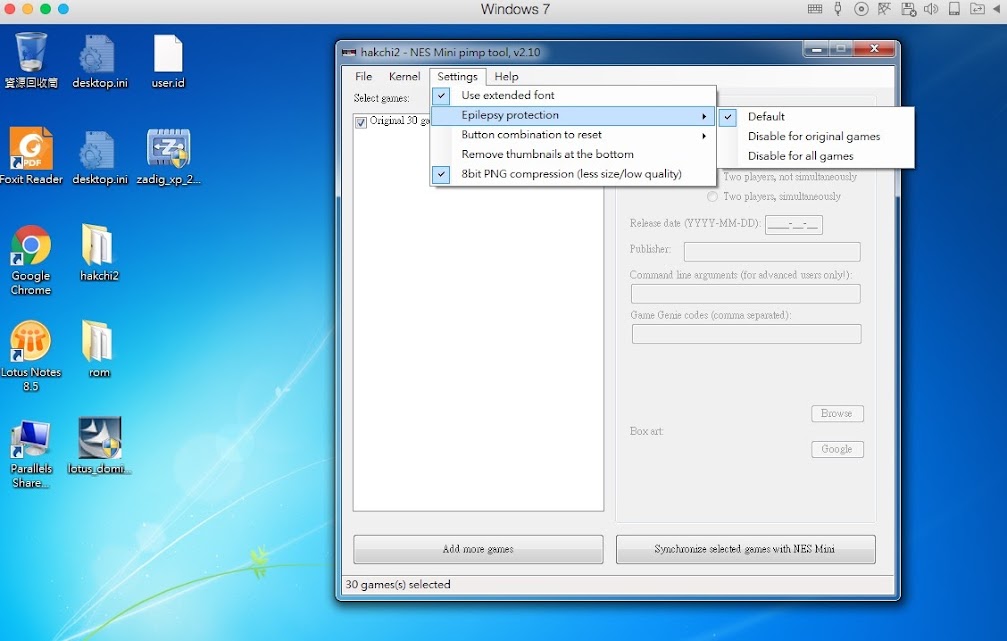1007x641 pixels.
Task: Toggle 8bit PNG compression option
Action: click(573, 174)
